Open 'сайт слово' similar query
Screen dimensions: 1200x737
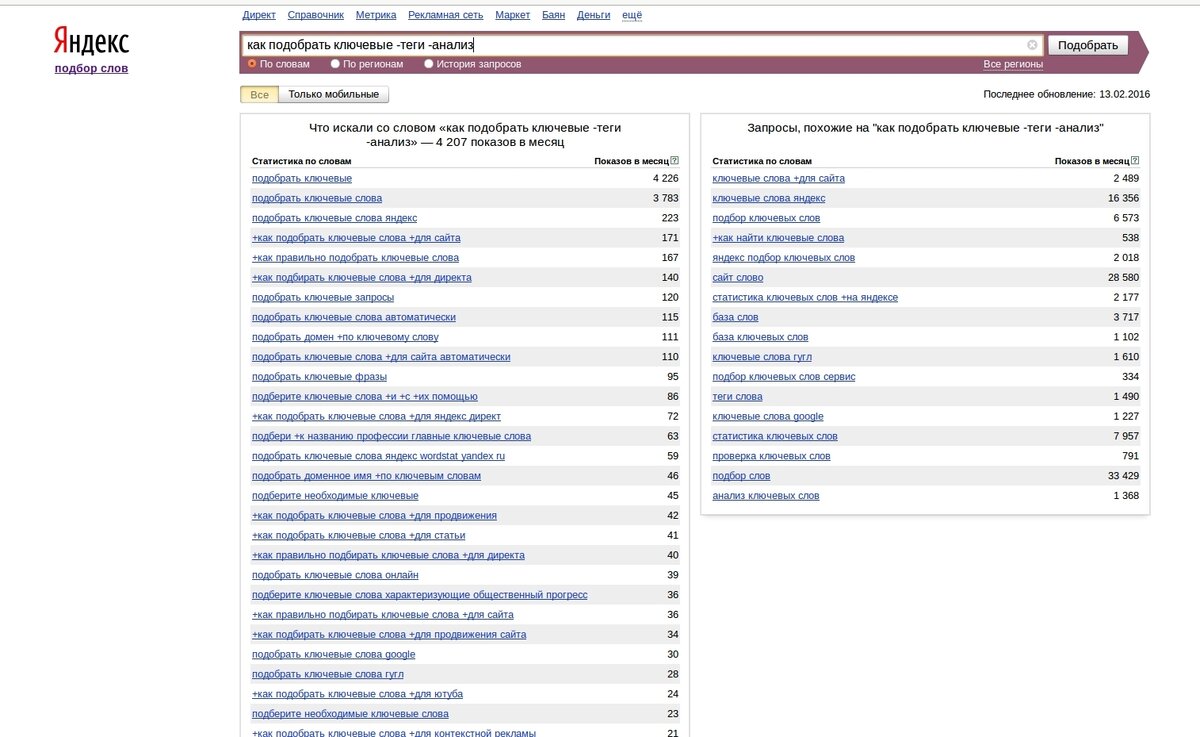[738, 277]
